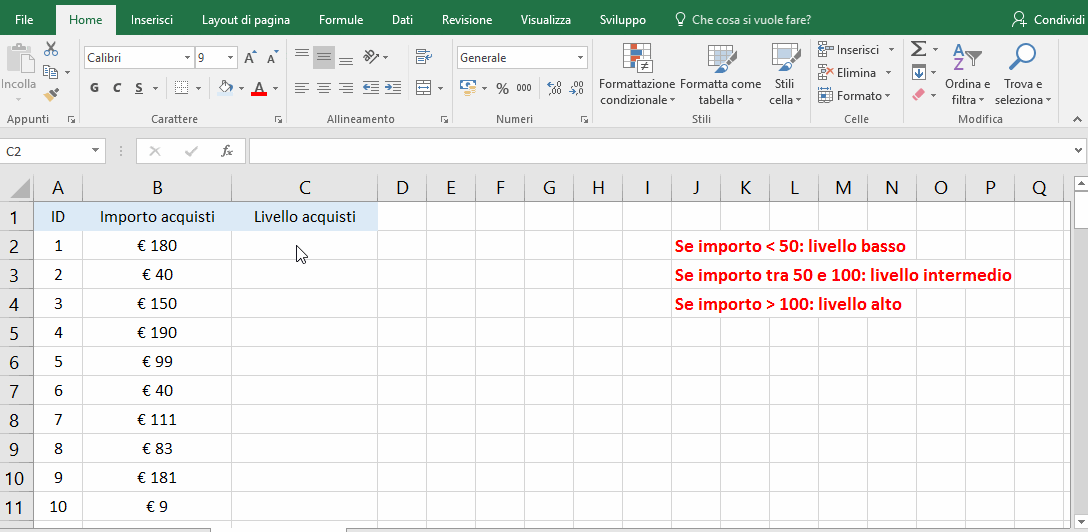The height and width of the screenshot is (532, 1088).
Task: Click the borders icon
Action: pos(181,88)
